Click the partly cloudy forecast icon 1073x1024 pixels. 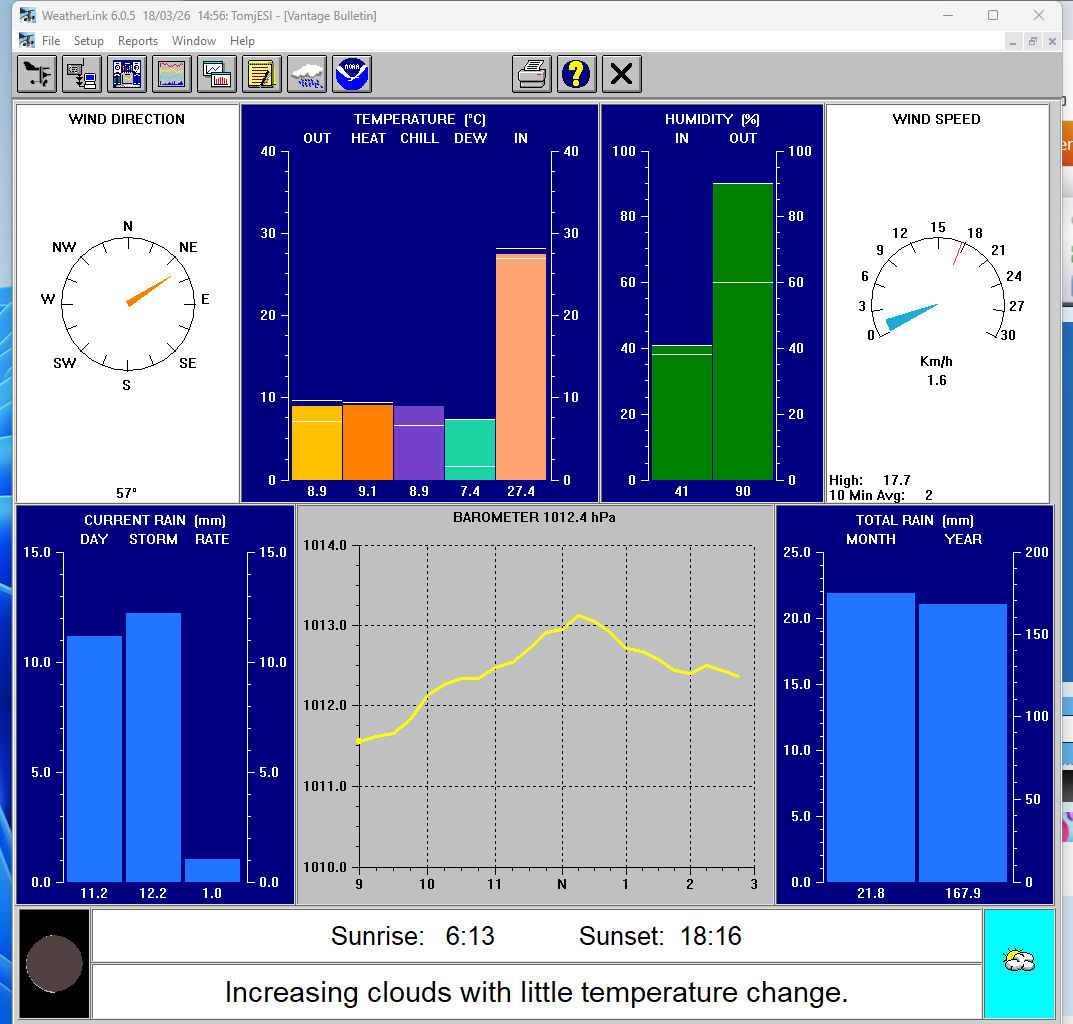pos(1019,962)
